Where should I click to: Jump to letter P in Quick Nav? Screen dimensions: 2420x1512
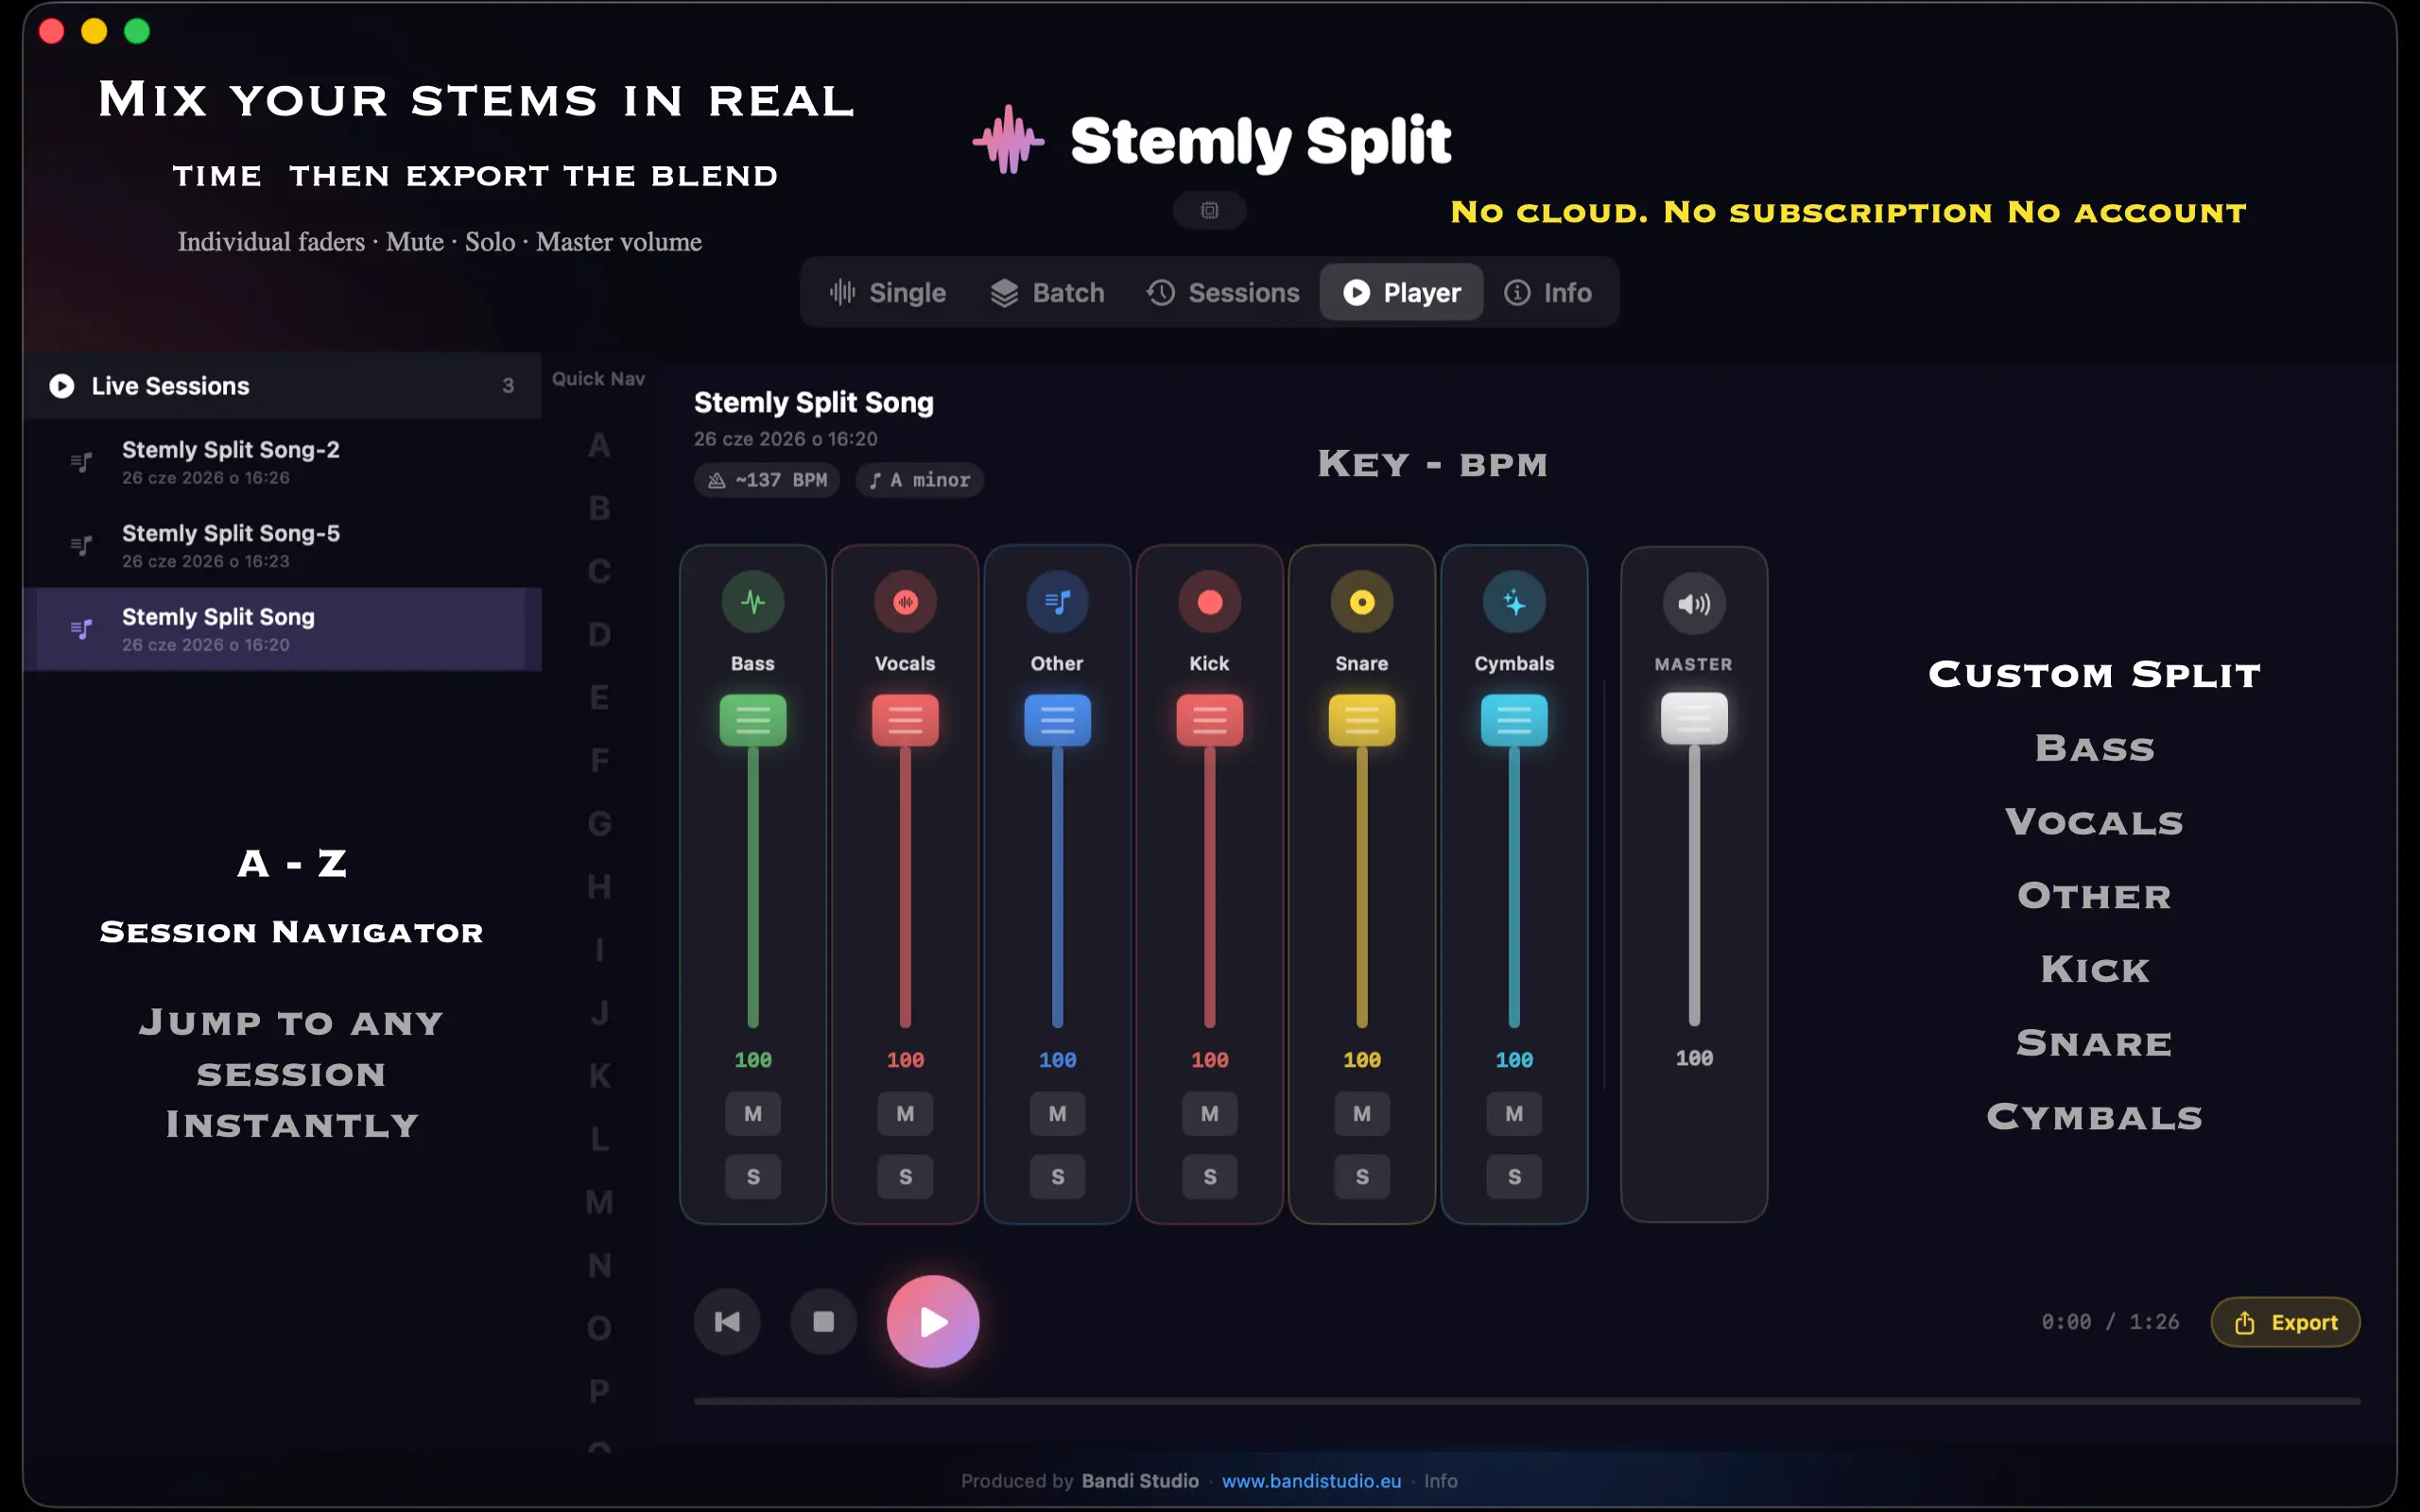click(599, 1392)
